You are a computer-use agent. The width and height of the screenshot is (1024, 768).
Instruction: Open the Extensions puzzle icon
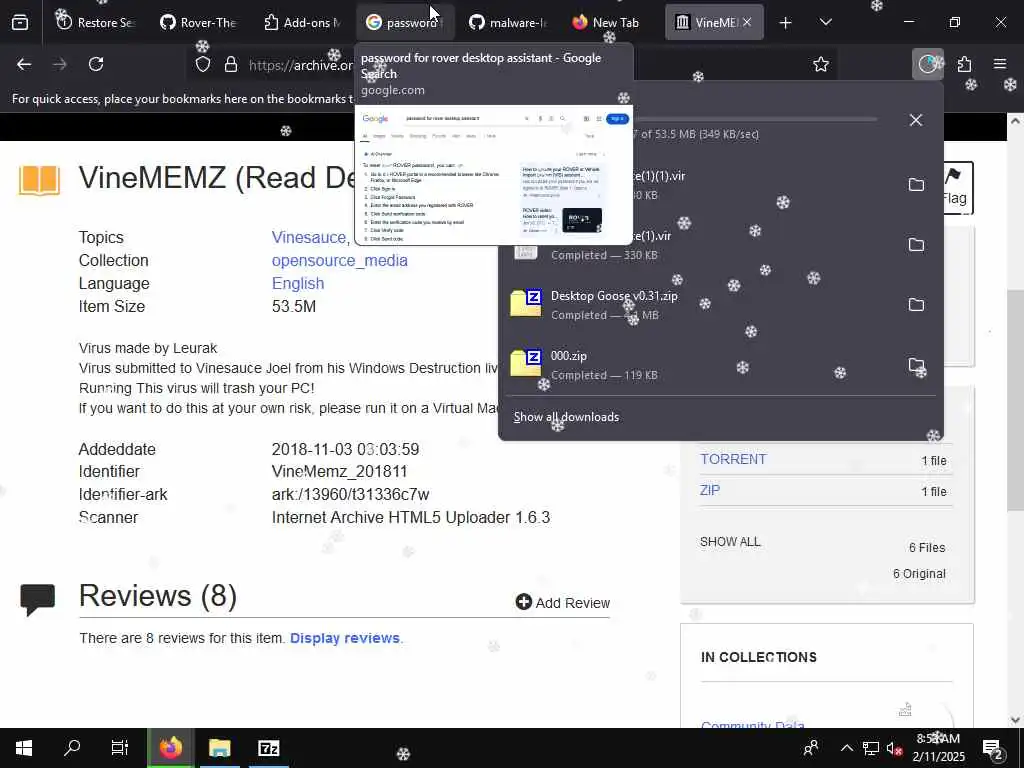tap(965, 64)
